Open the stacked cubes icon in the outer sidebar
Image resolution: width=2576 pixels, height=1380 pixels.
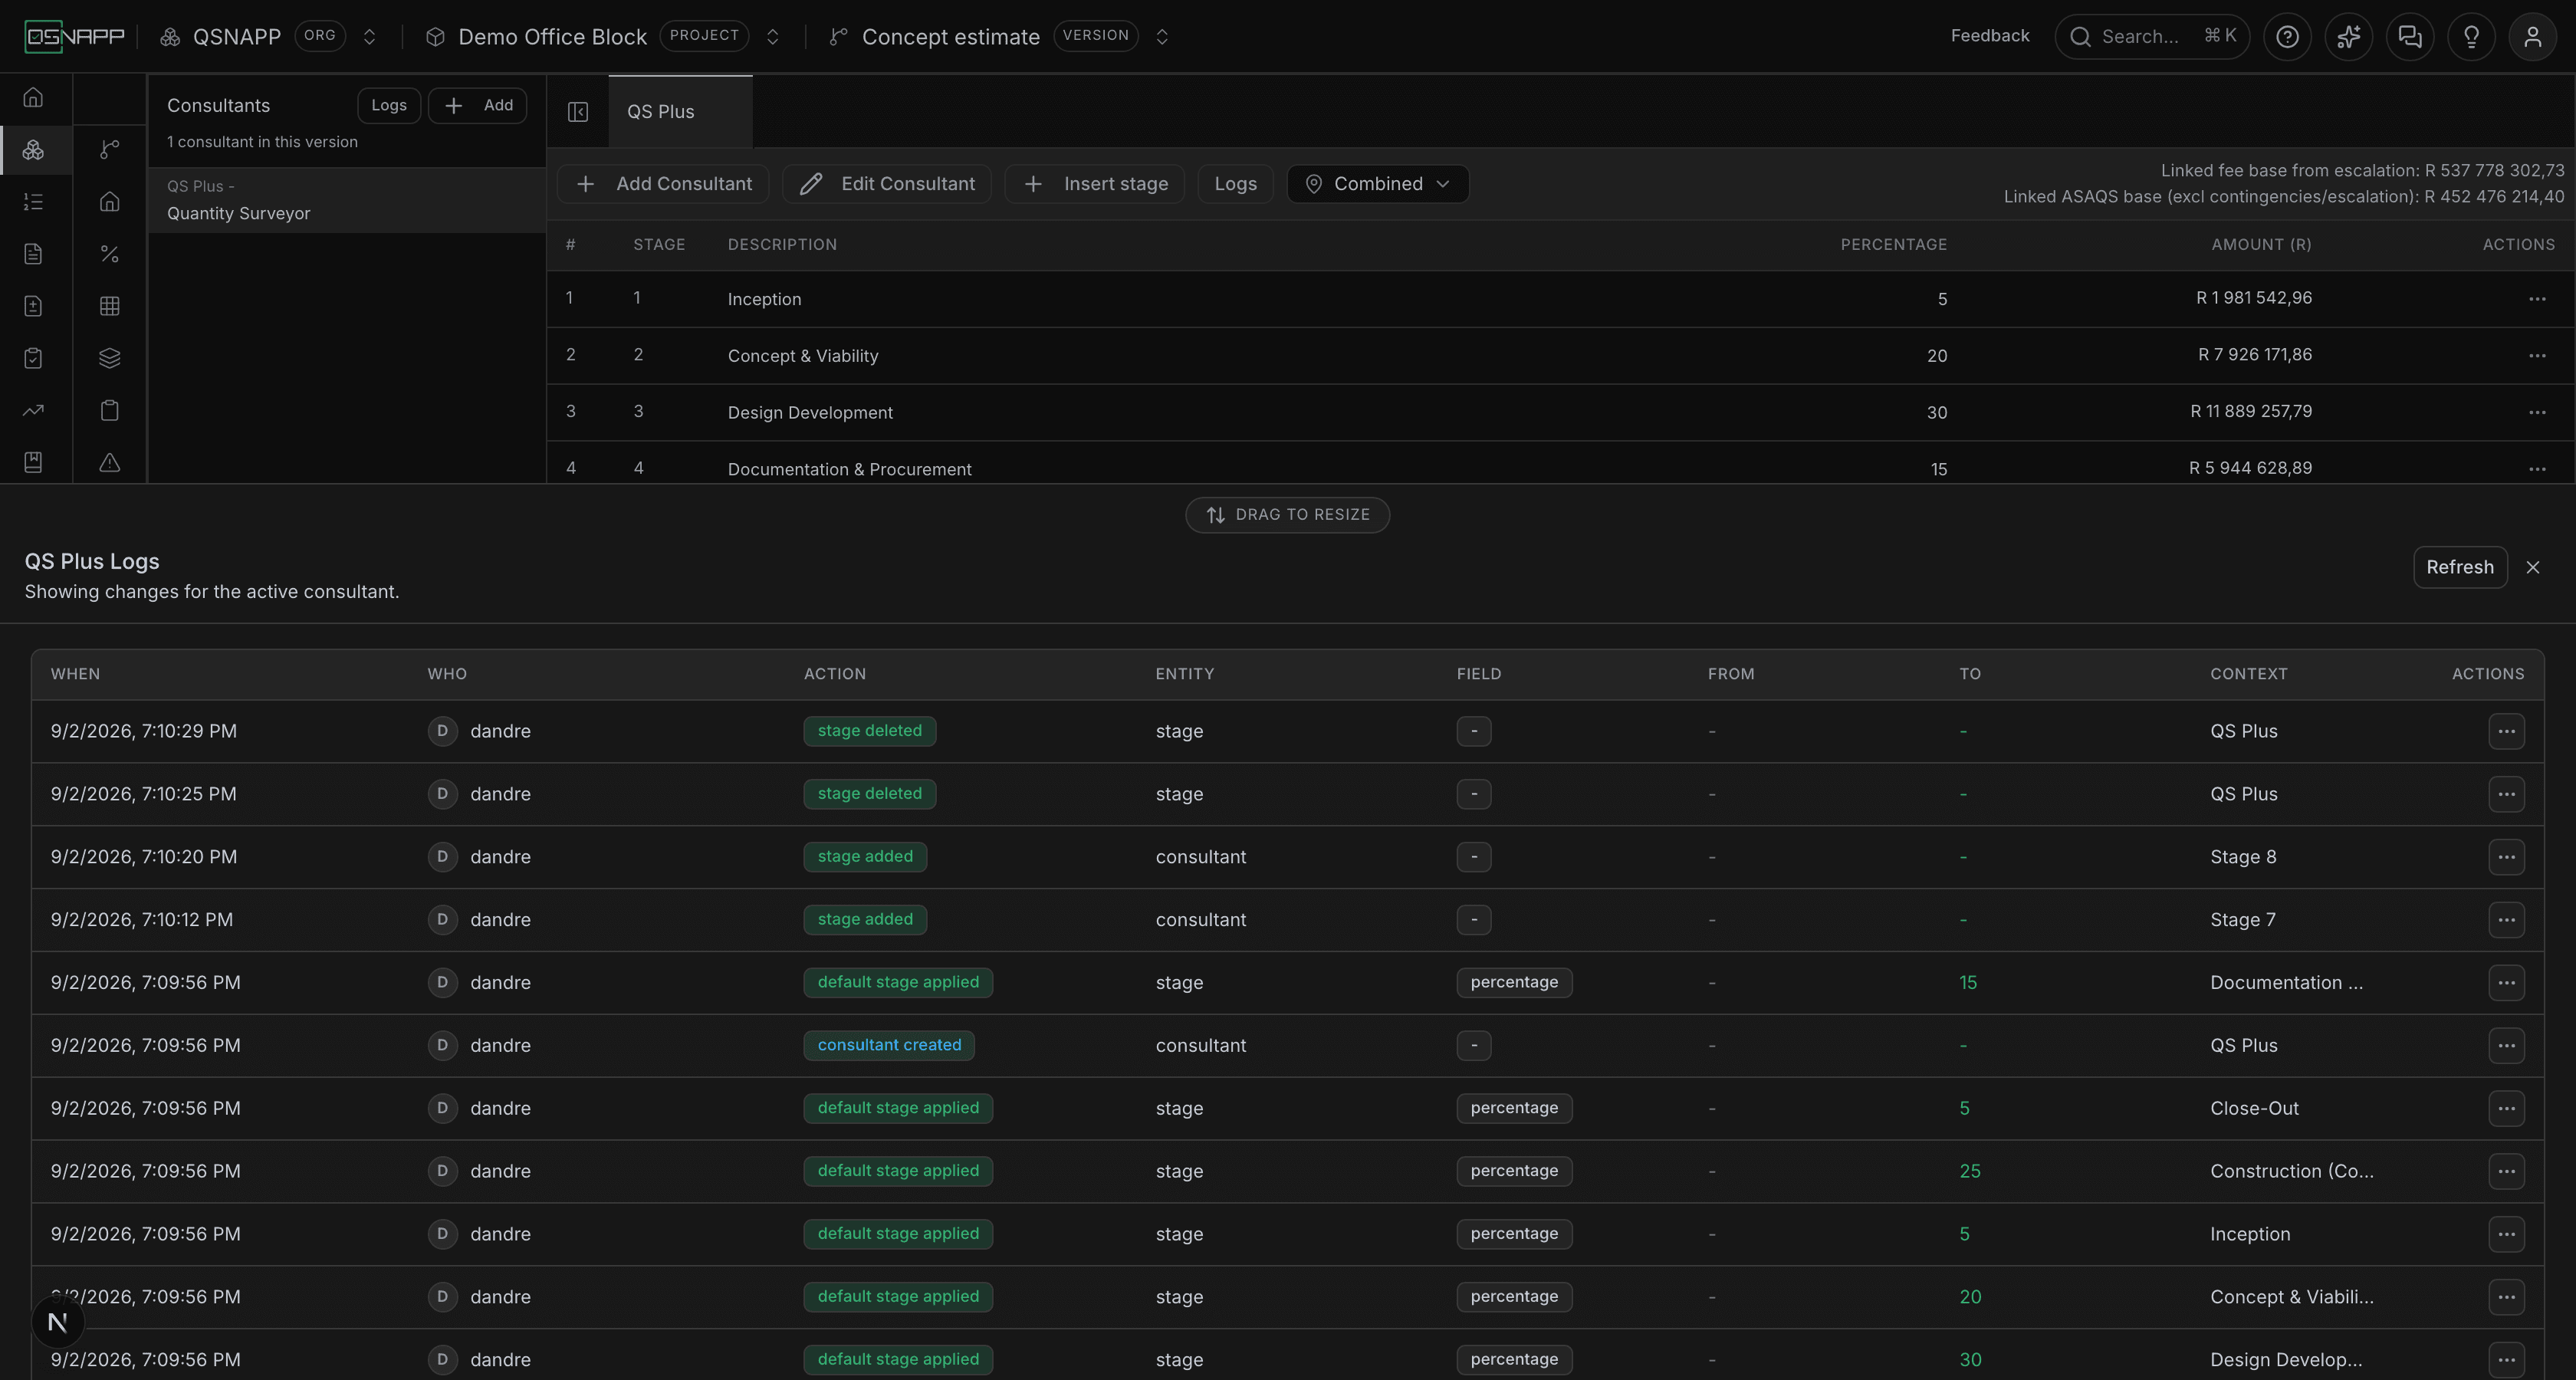click(x=33, y=150)
